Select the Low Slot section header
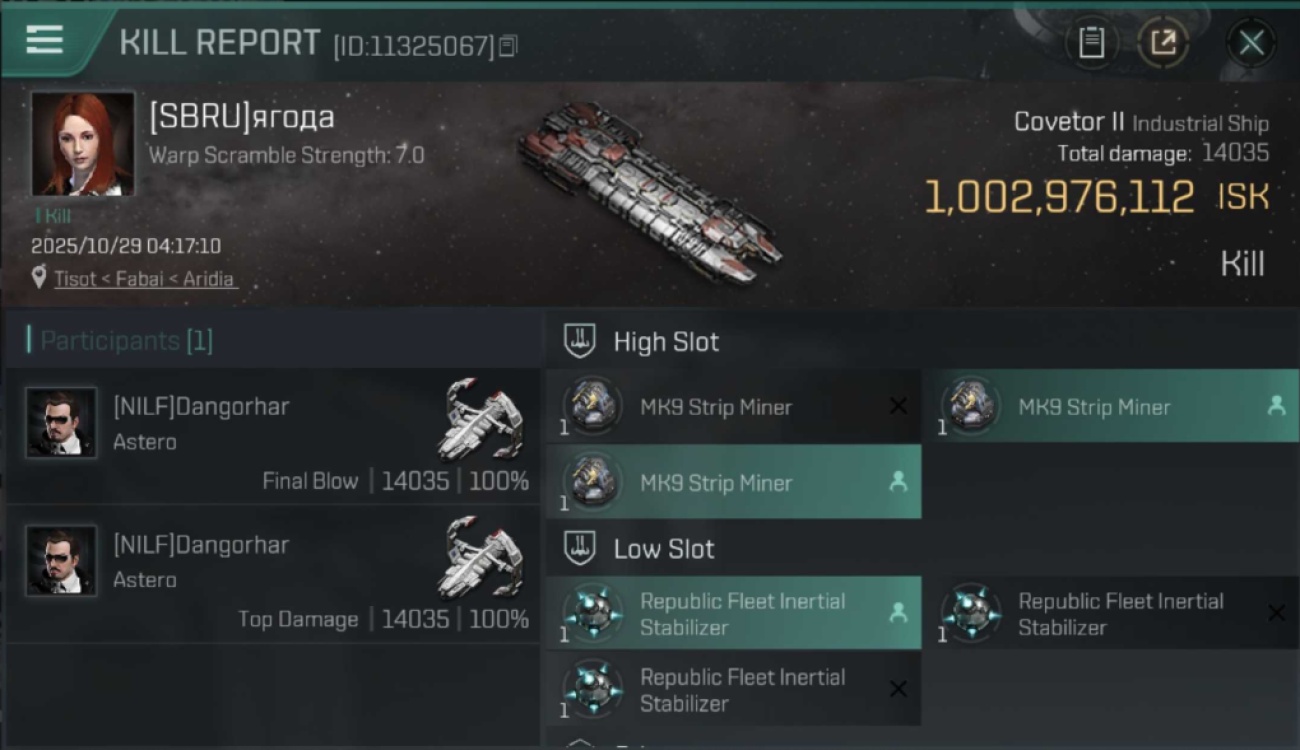1300x750 pixels. (663, 549)
